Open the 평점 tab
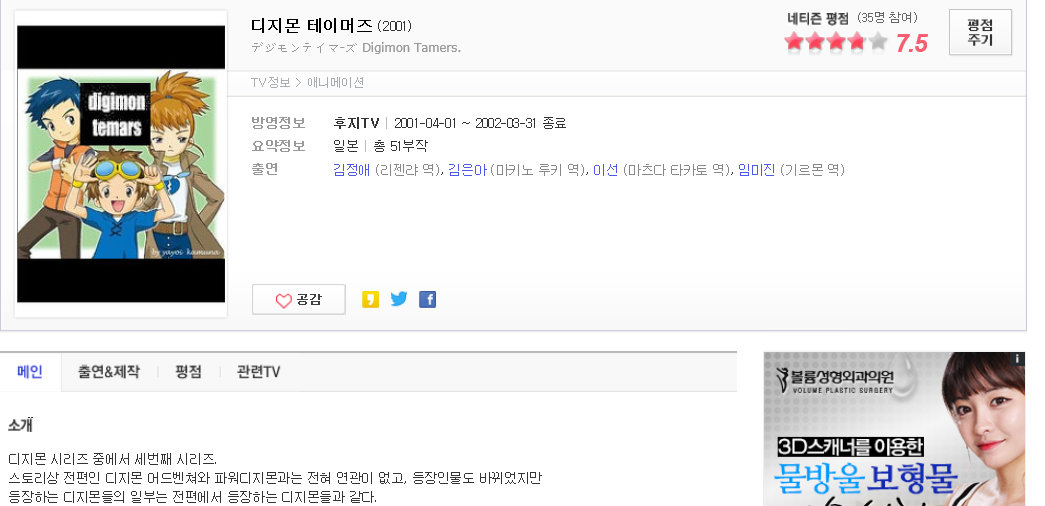The image size is (1045, 506). click(188, 371)
